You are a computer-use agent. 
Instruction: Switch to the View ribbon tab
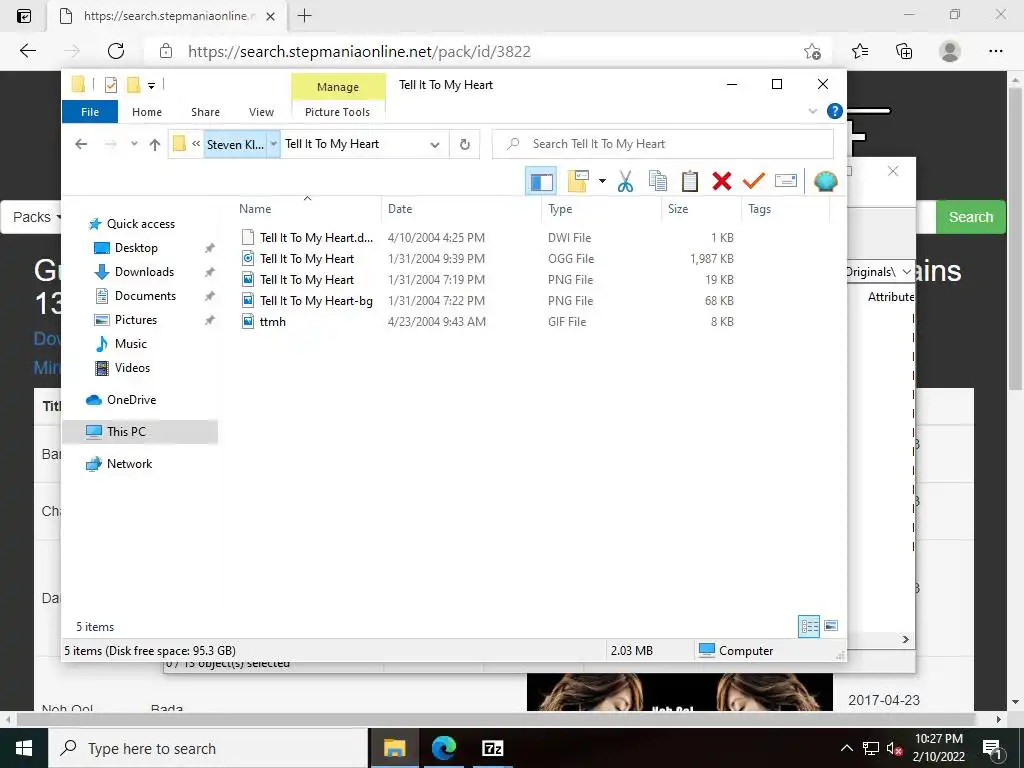pos(261,112)
